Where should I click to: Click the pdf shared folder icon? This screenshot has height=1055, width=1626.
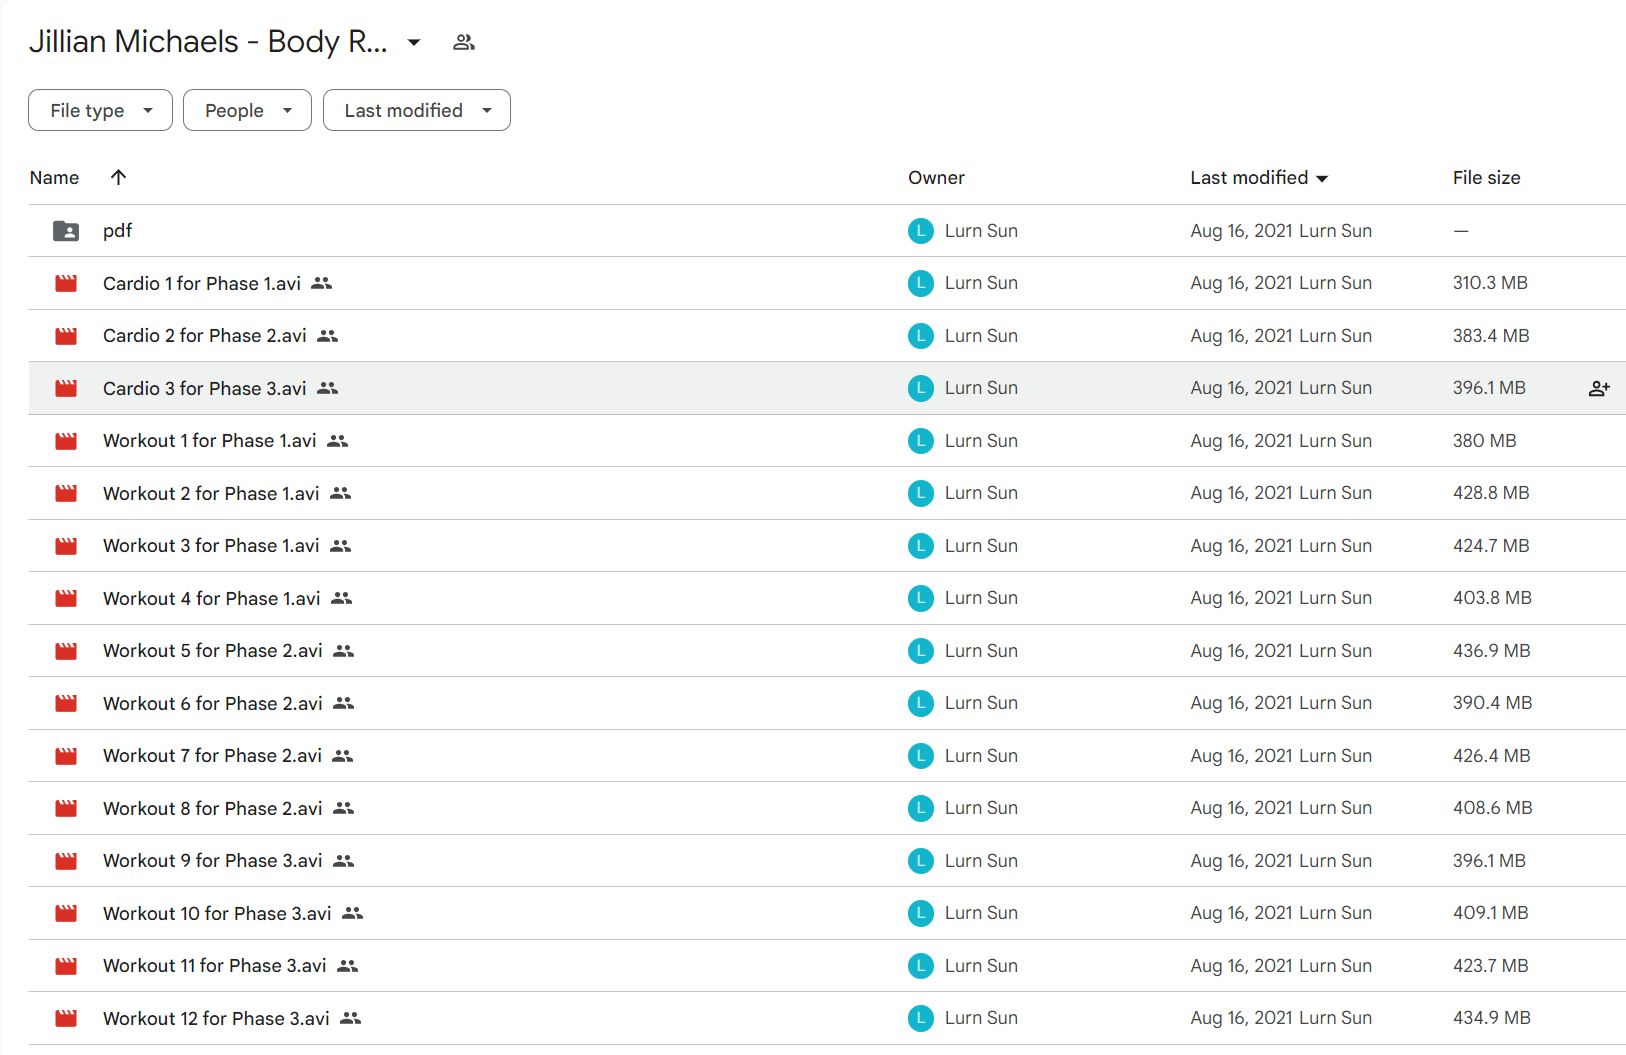point(66,231)
